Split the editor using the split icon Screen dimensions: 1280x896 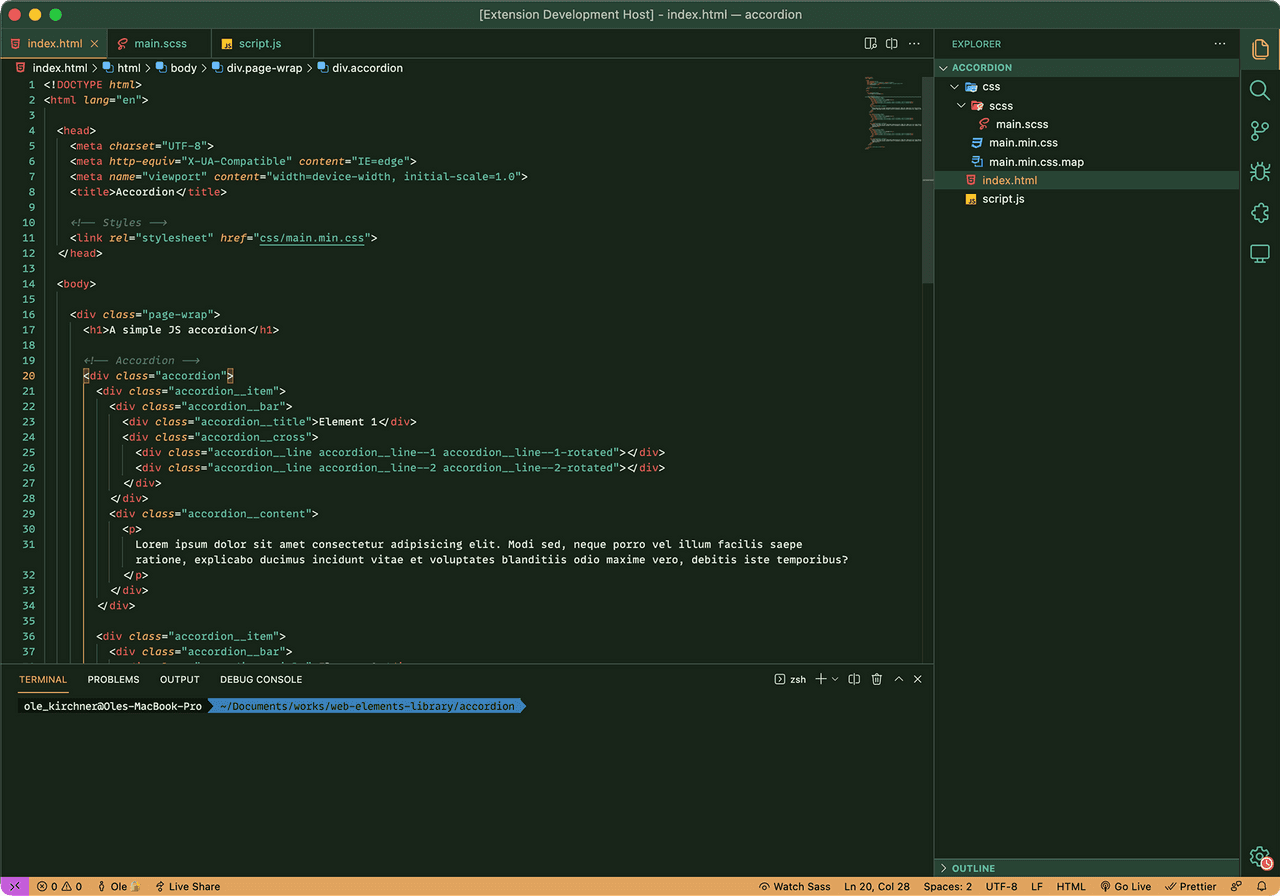891,44
